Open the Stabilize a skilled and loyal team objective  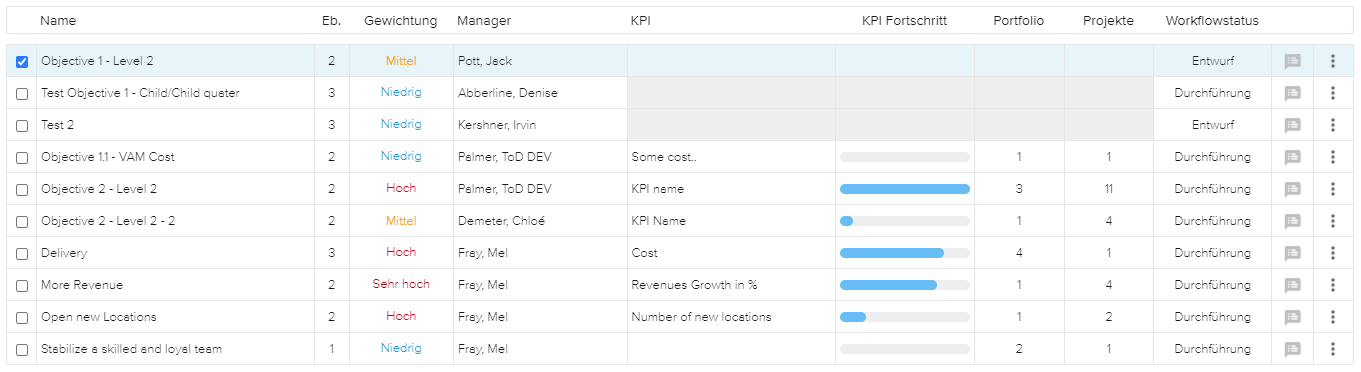(131, 349)
